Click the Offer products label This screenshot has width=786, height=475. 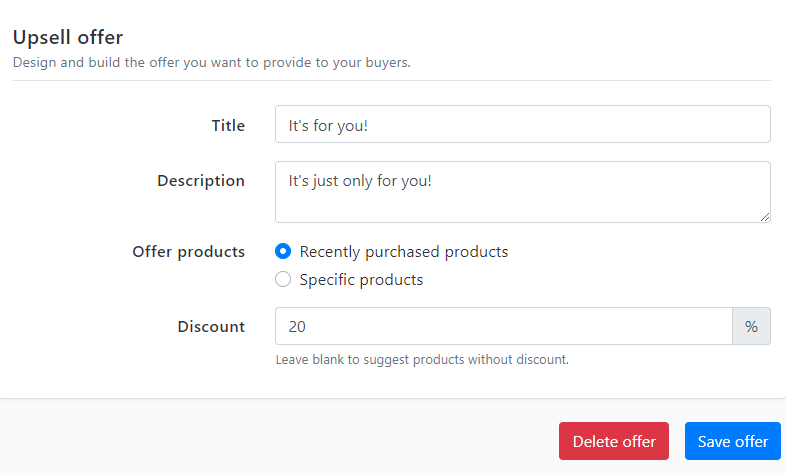tap(188, 252)
